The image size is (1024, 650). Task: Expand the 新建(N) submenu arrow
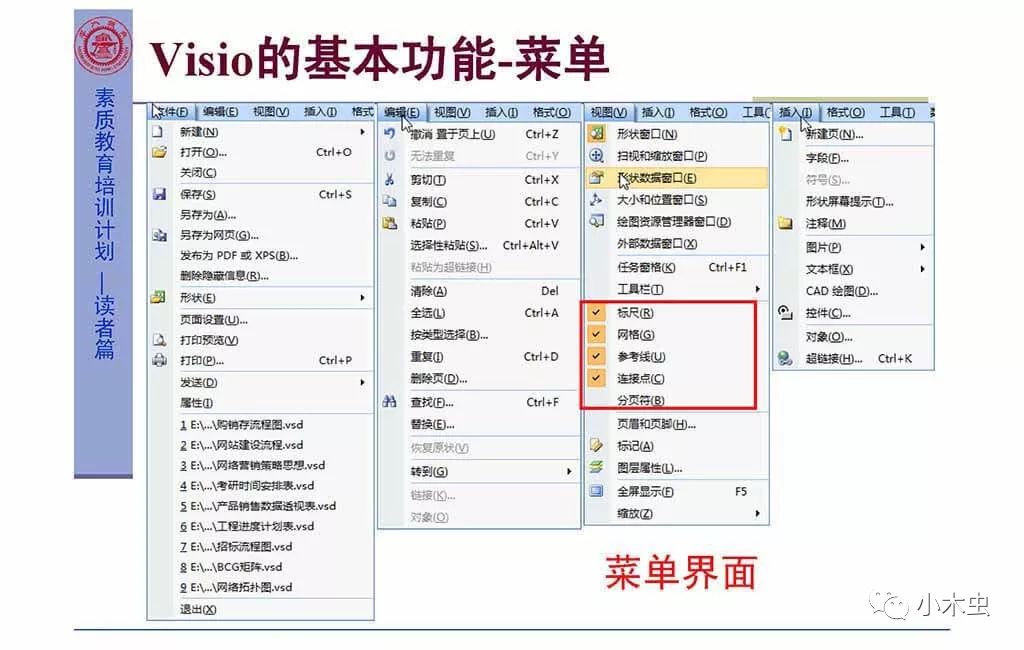[x=362, y=131]
